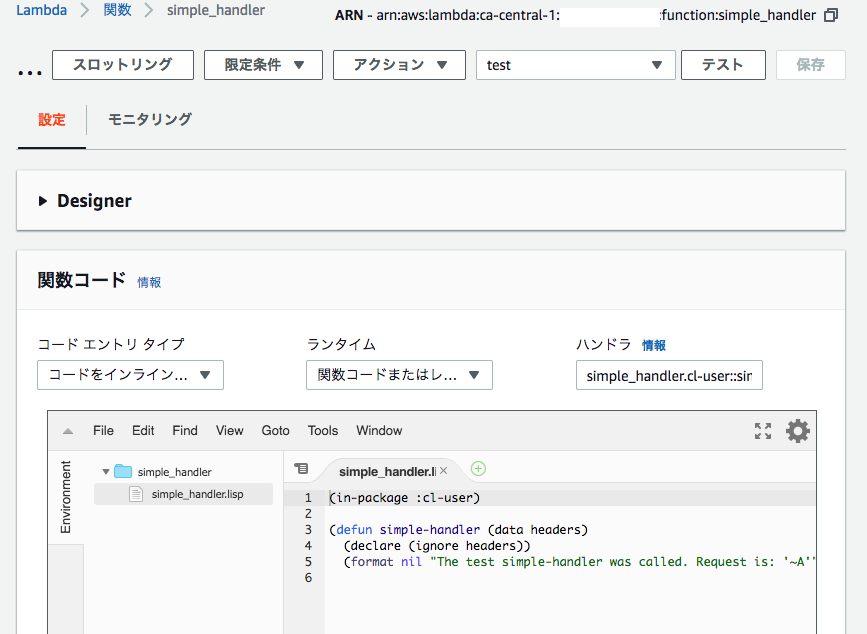Open the Window menu in editor

pyautogui.click(x=379, y=431)
